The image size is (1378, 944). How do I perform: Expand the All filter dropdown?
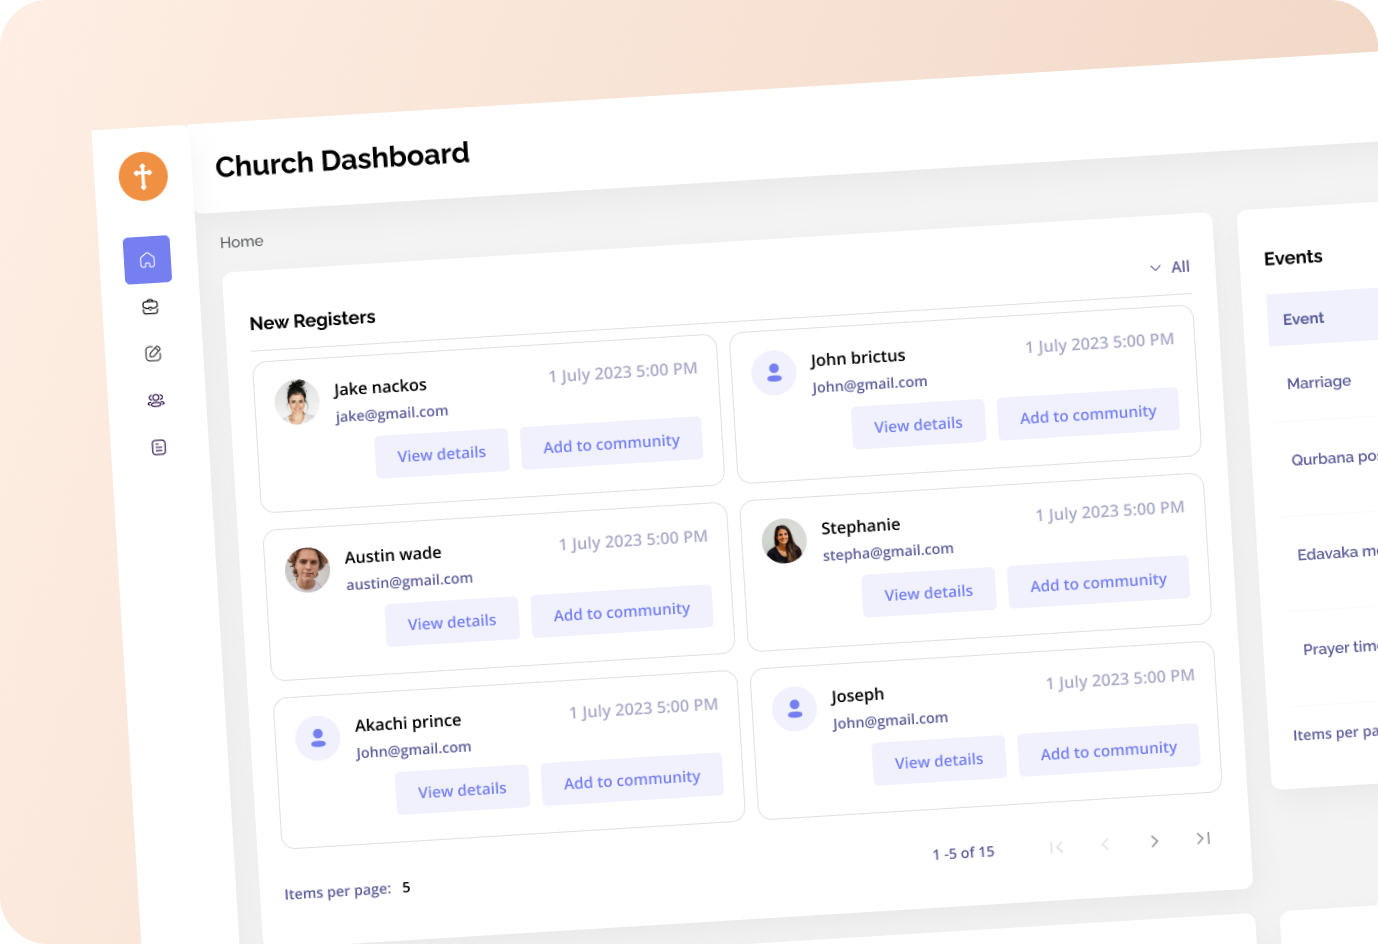pos(1169,267)
